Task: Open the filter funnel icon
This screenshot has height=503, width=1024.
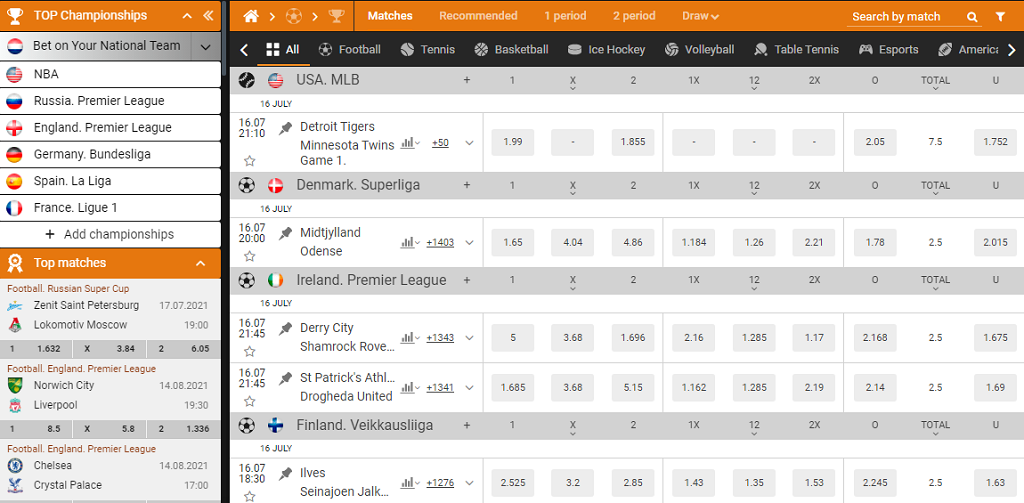Action: pyautogui.click(x=1000, y=17)
